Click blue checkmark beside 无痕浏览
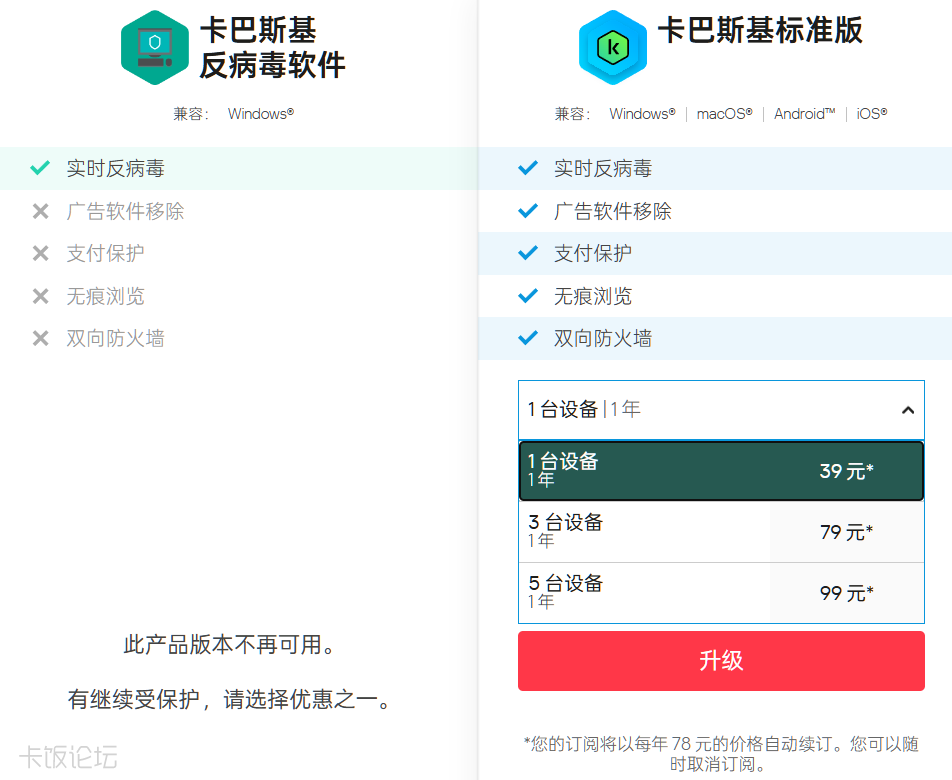The image size is (952, 780). 528,296
